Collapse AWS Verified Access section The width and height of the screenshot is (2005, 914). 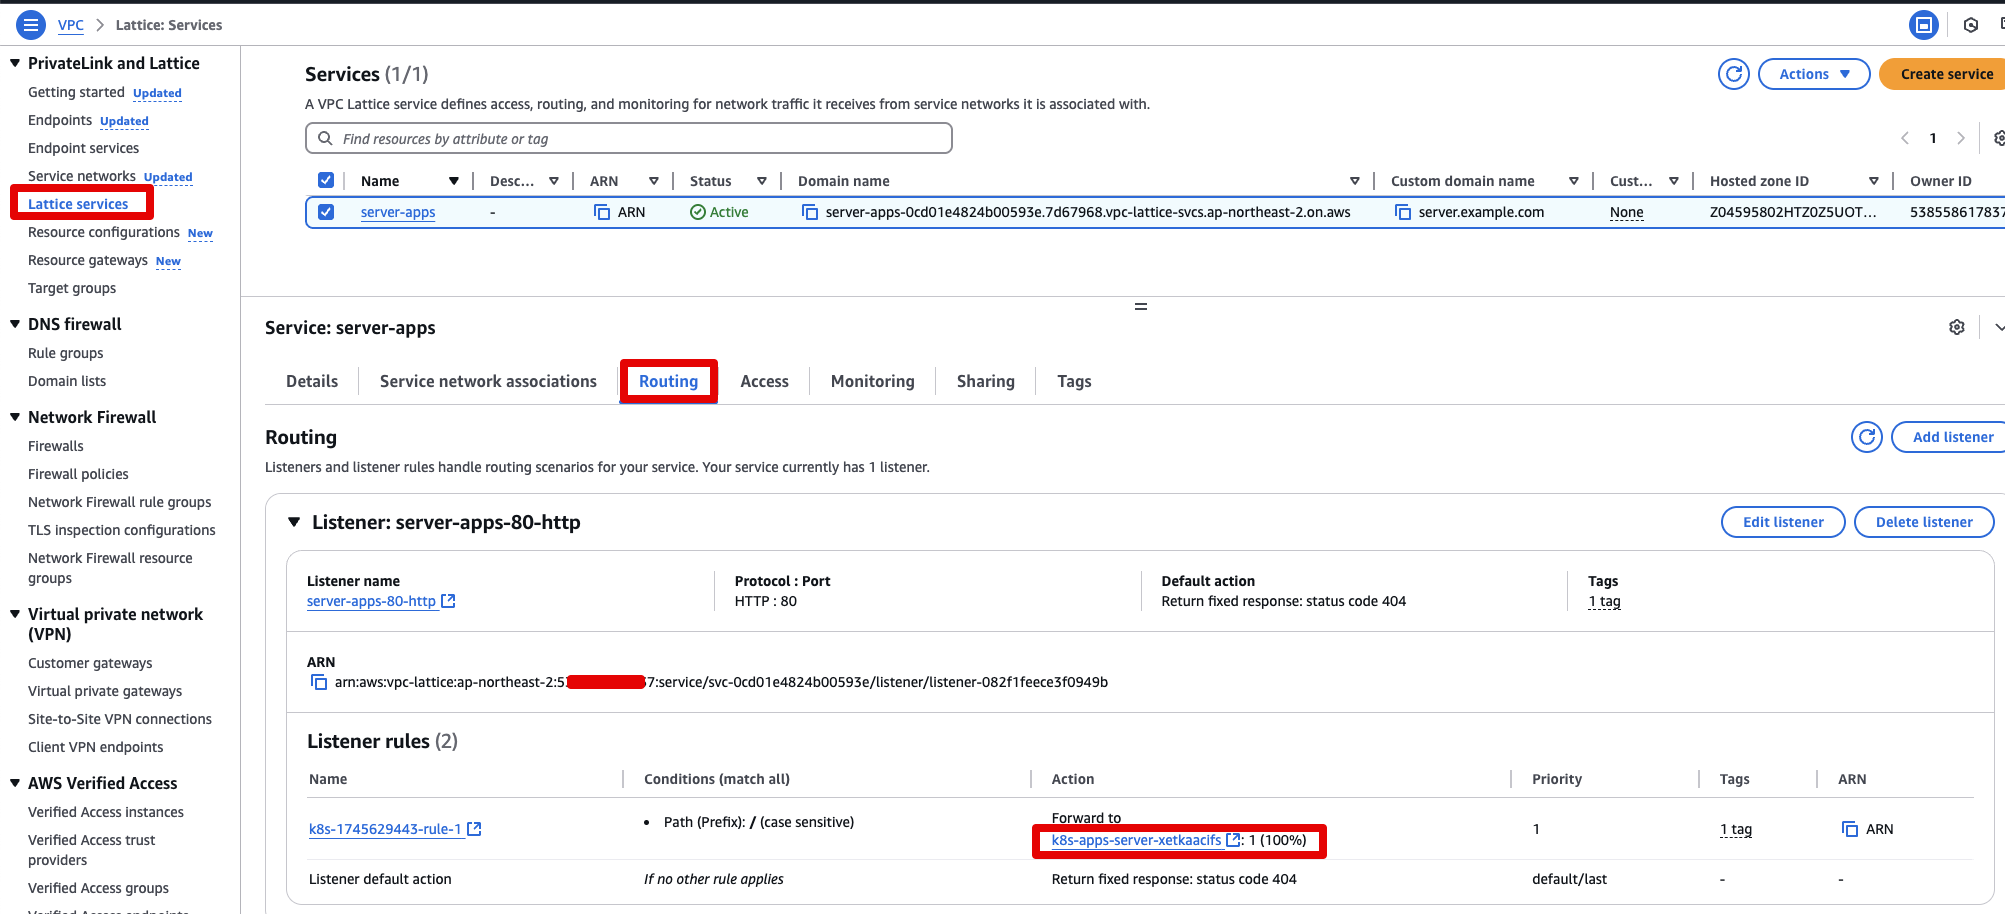tap(15, 783)
